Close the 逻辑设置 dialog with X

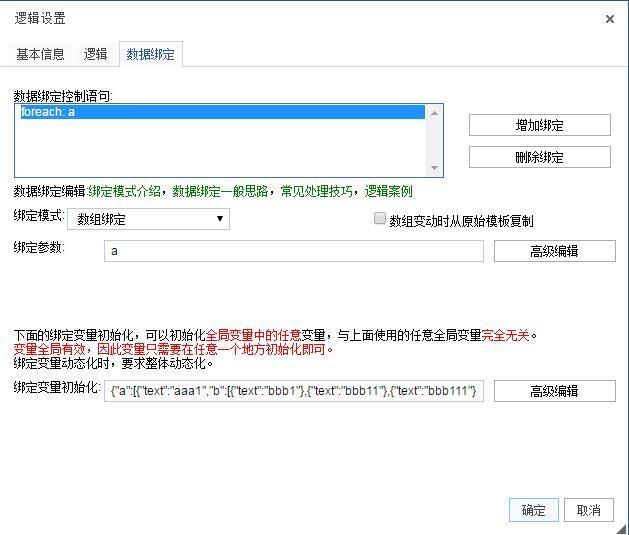610,19
